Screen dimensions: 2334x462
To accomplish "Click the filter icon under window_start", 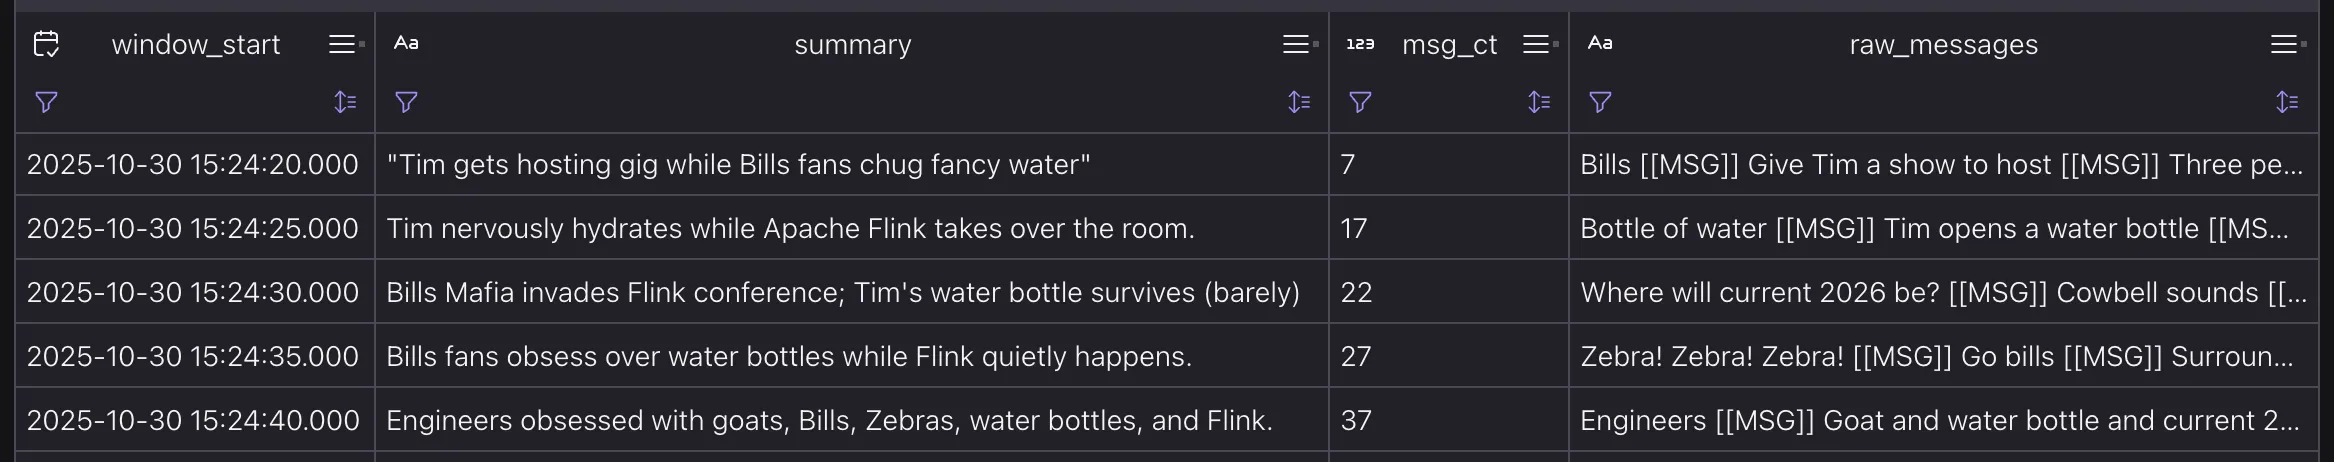I will coord(46,102).
